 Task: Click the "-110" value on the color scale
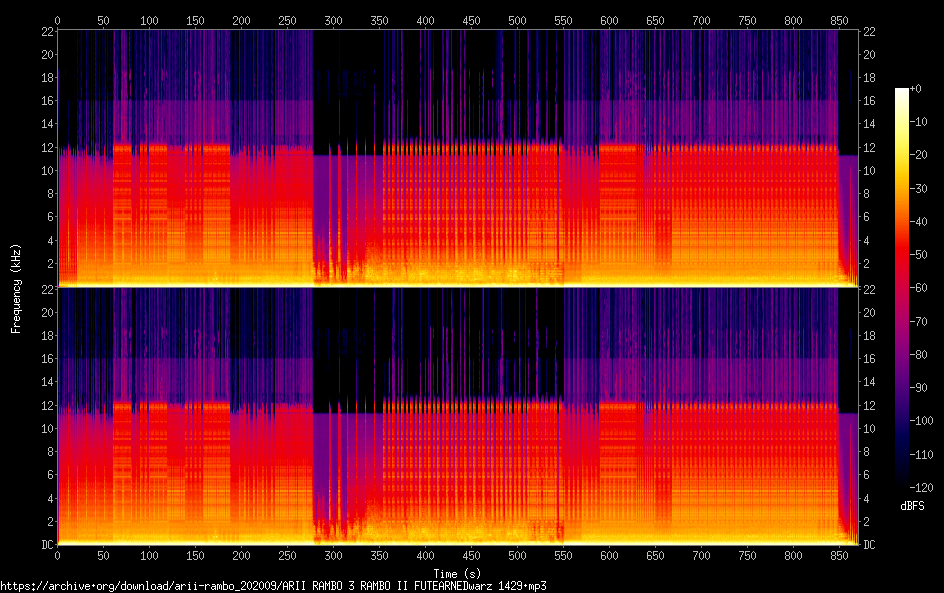coord(922,455)
